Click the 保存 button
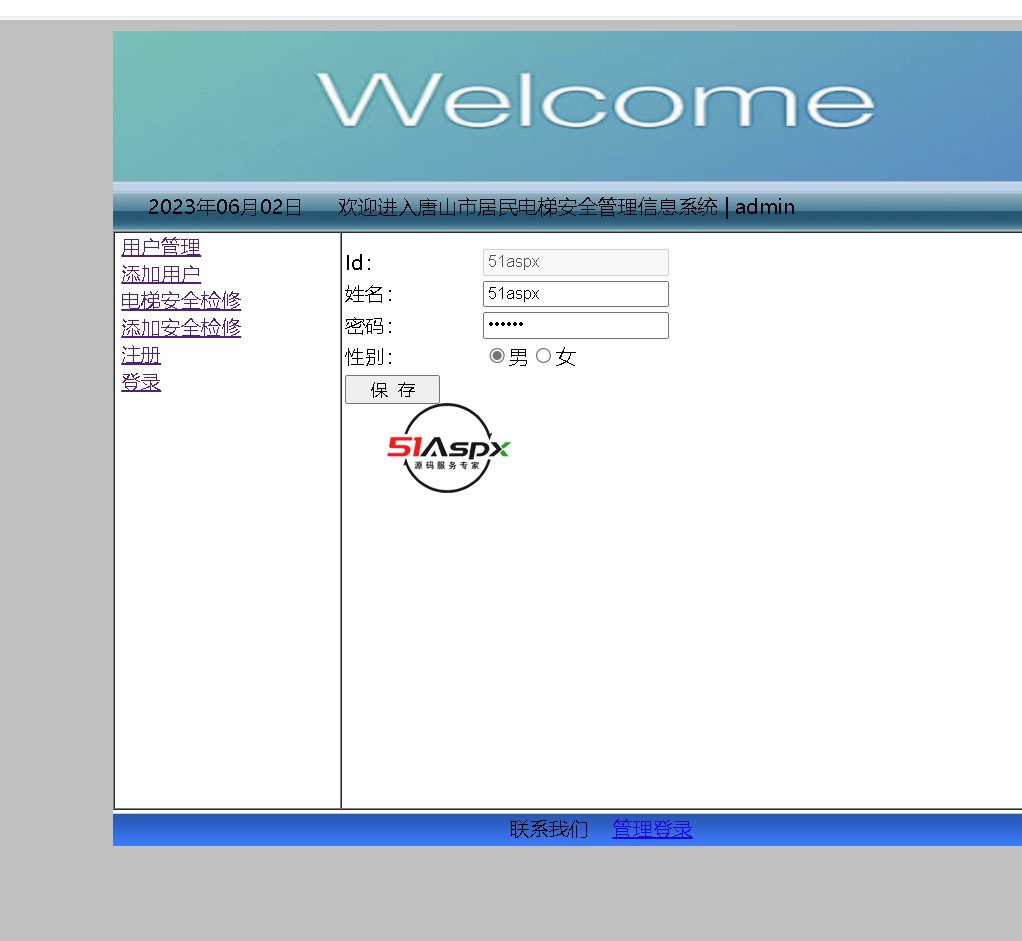1022x941 pixels. coord(392,390)
